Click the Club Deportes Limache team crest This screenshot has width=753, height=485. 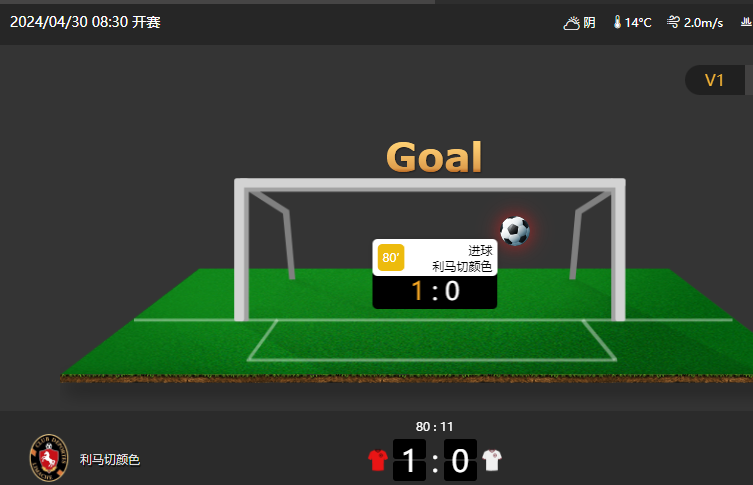coord(49,458)
